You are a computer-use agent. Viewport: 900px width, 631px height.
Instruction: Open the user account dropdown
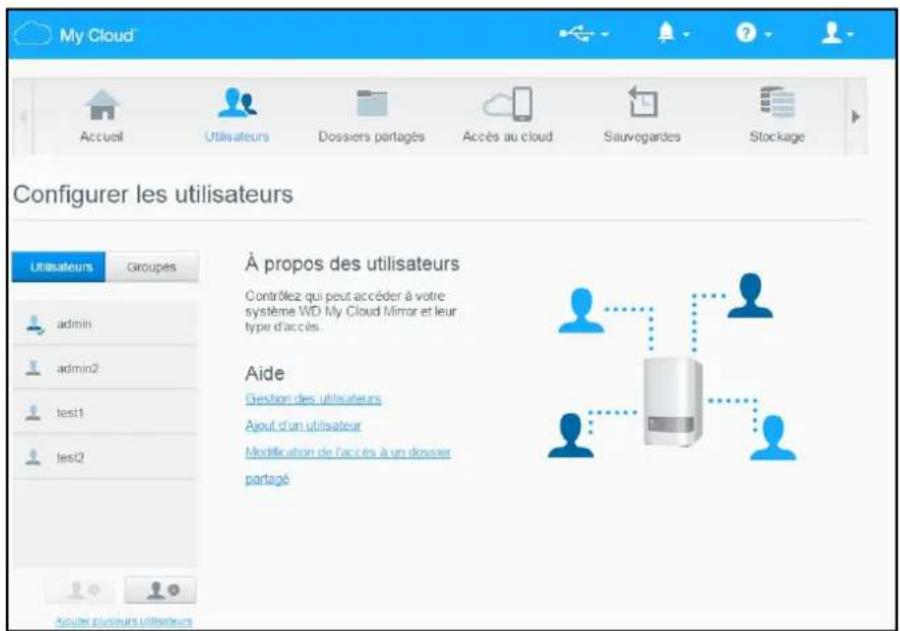pos(837,34)
